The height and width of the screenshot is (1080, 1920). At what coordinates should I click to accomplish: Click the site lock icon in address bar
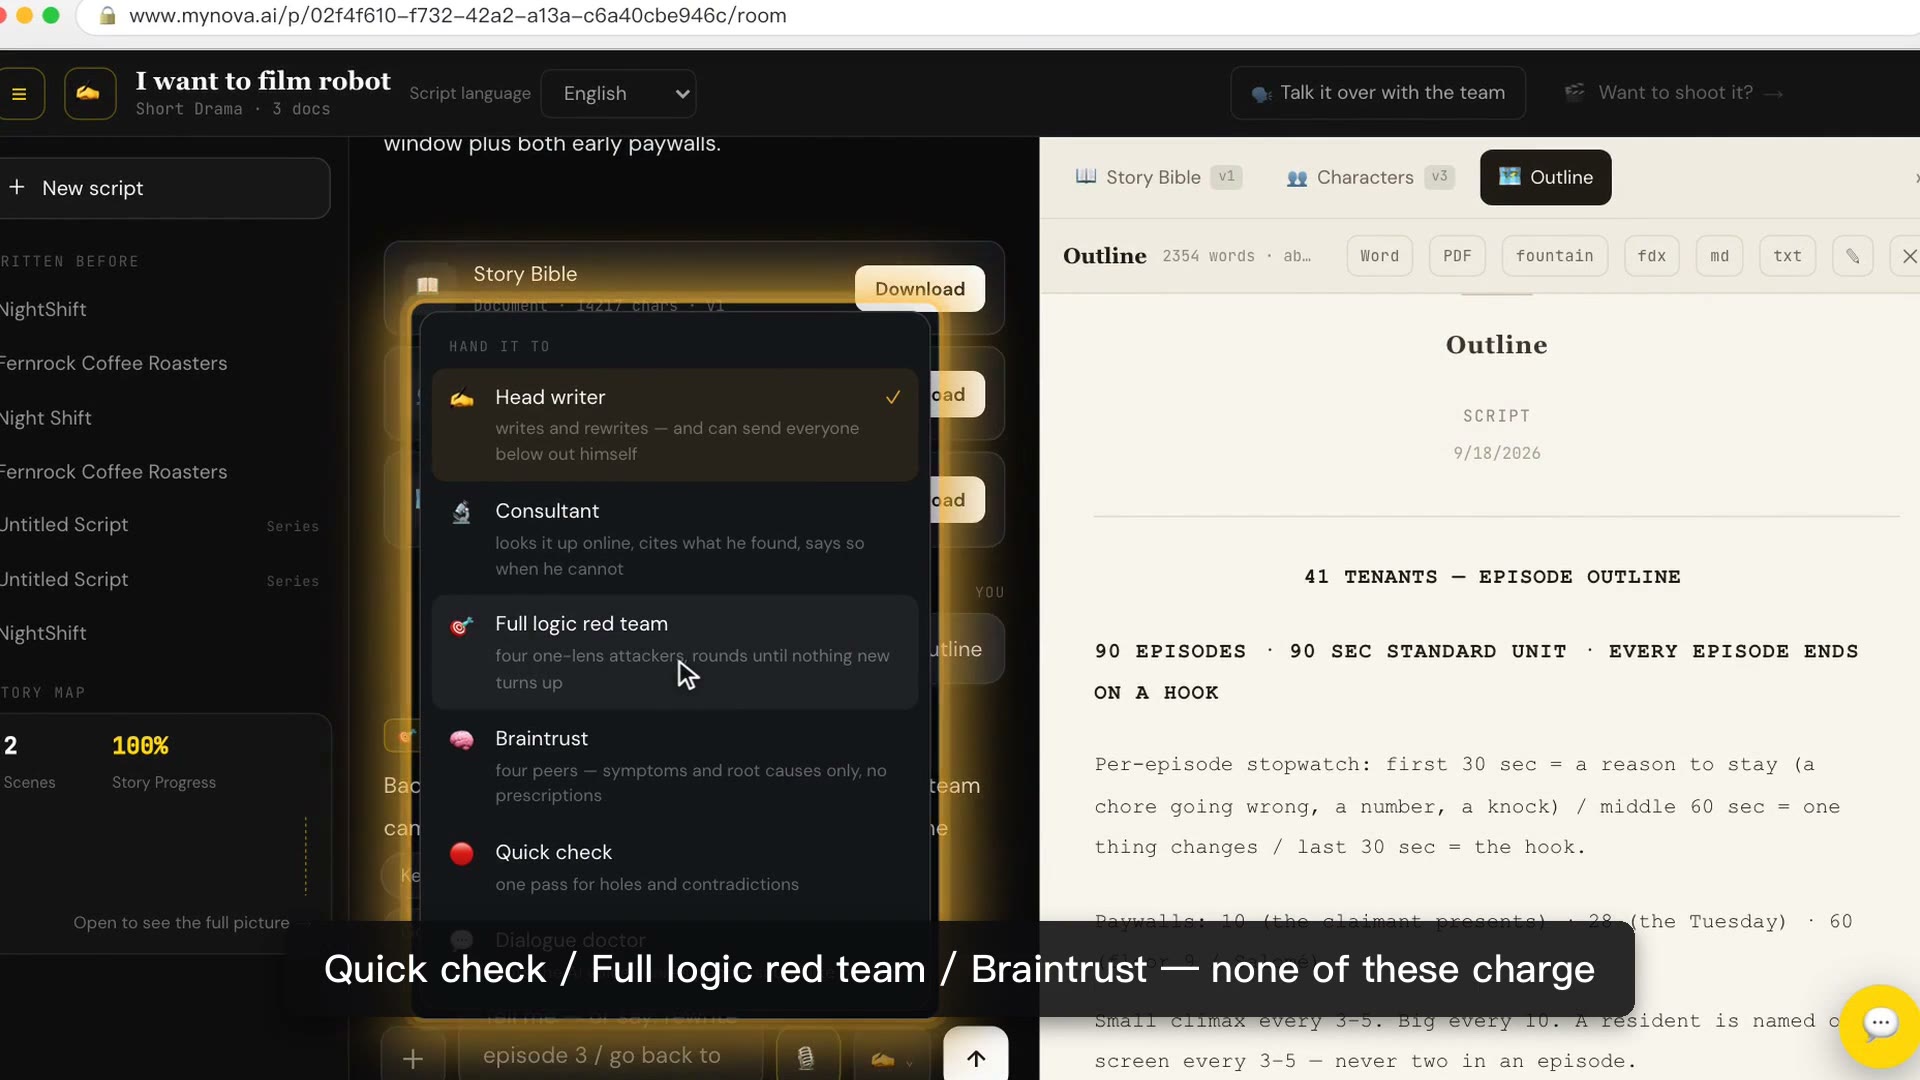[107, 16]
